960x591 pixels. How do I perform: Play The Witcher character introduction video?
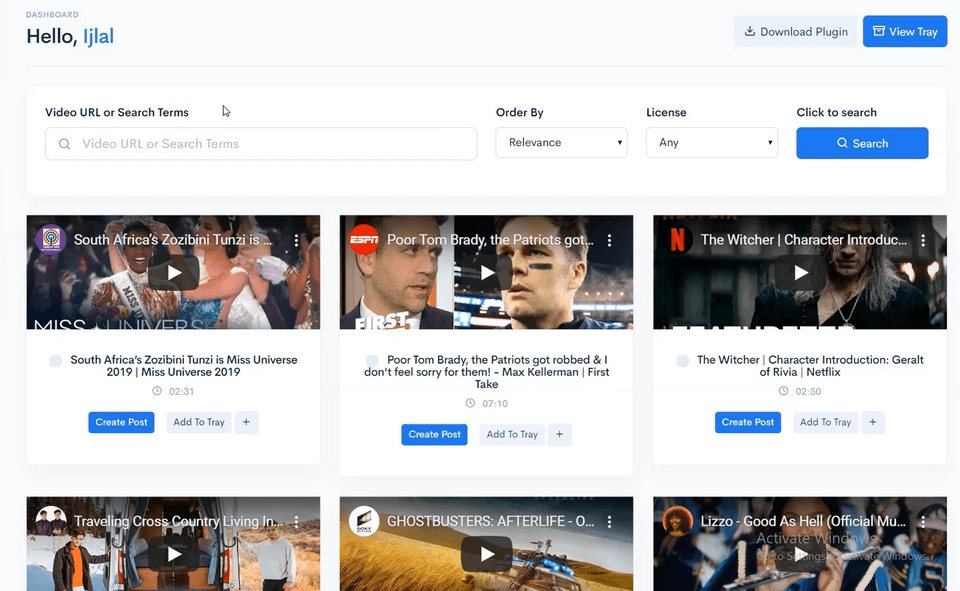click(x=799, y=273)
